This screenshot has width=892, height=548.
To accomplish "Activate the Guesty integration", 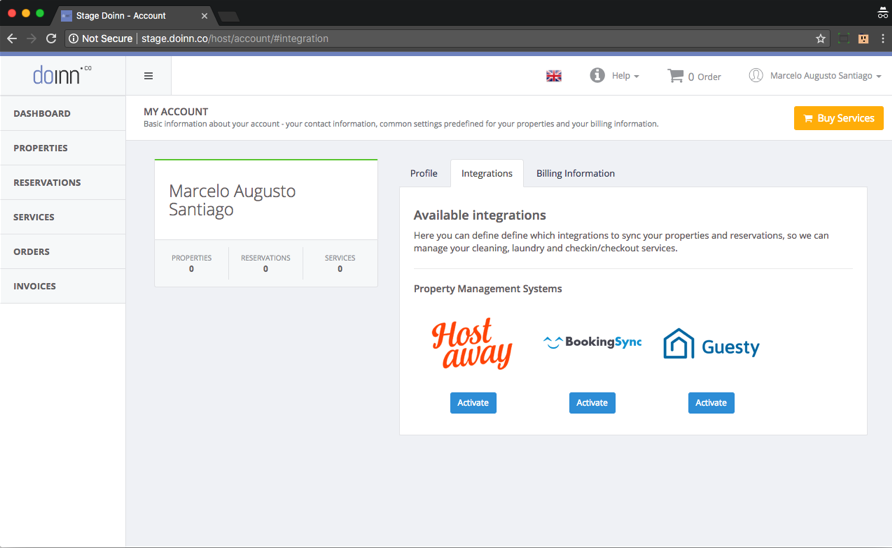I will (711, 402).
